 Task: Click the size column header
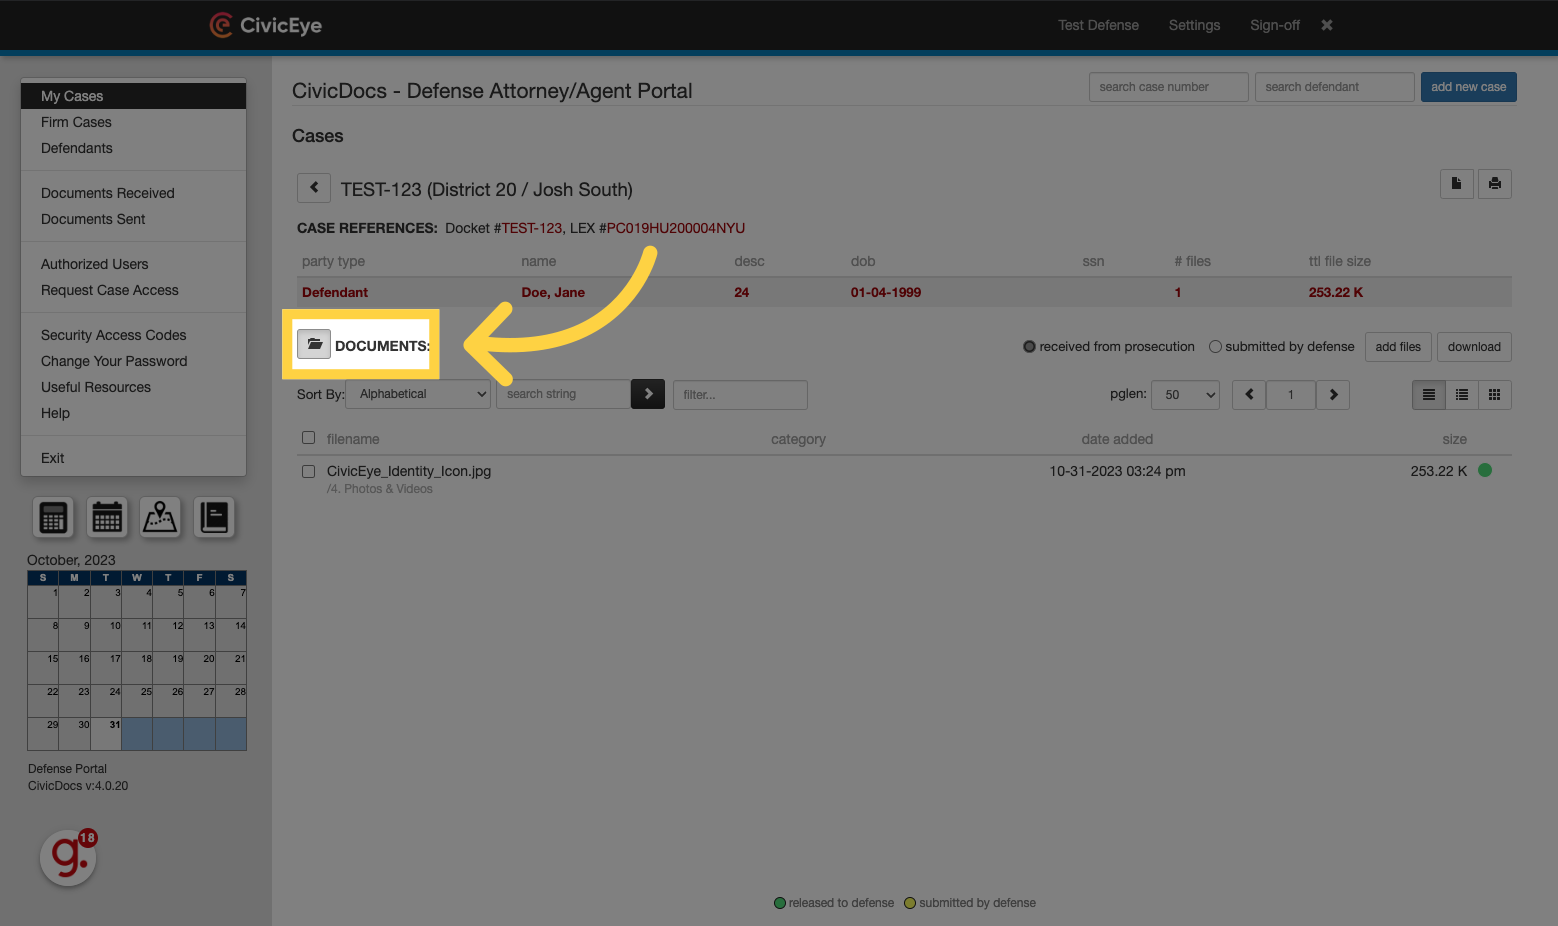tap(1455, 439)
